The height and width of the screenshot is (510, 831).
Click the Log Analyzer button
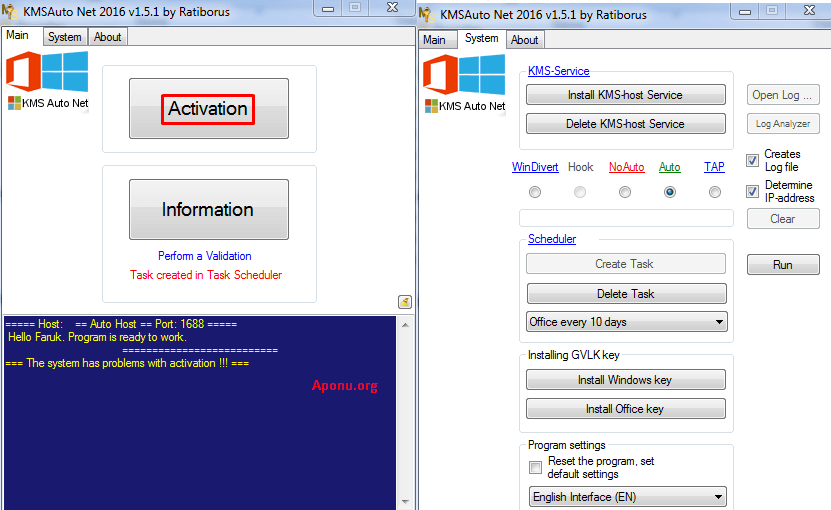click(x=783, y=124)
